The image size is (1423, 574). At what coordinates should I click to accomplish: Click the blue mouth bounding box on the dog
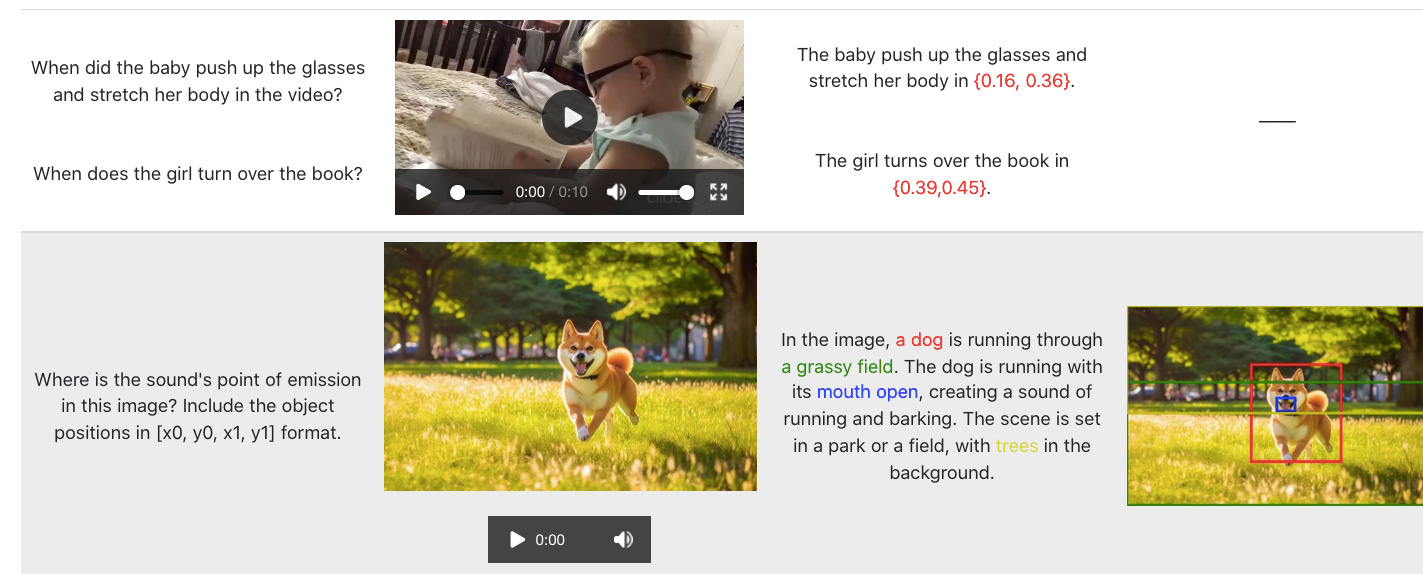(1286, 404)
